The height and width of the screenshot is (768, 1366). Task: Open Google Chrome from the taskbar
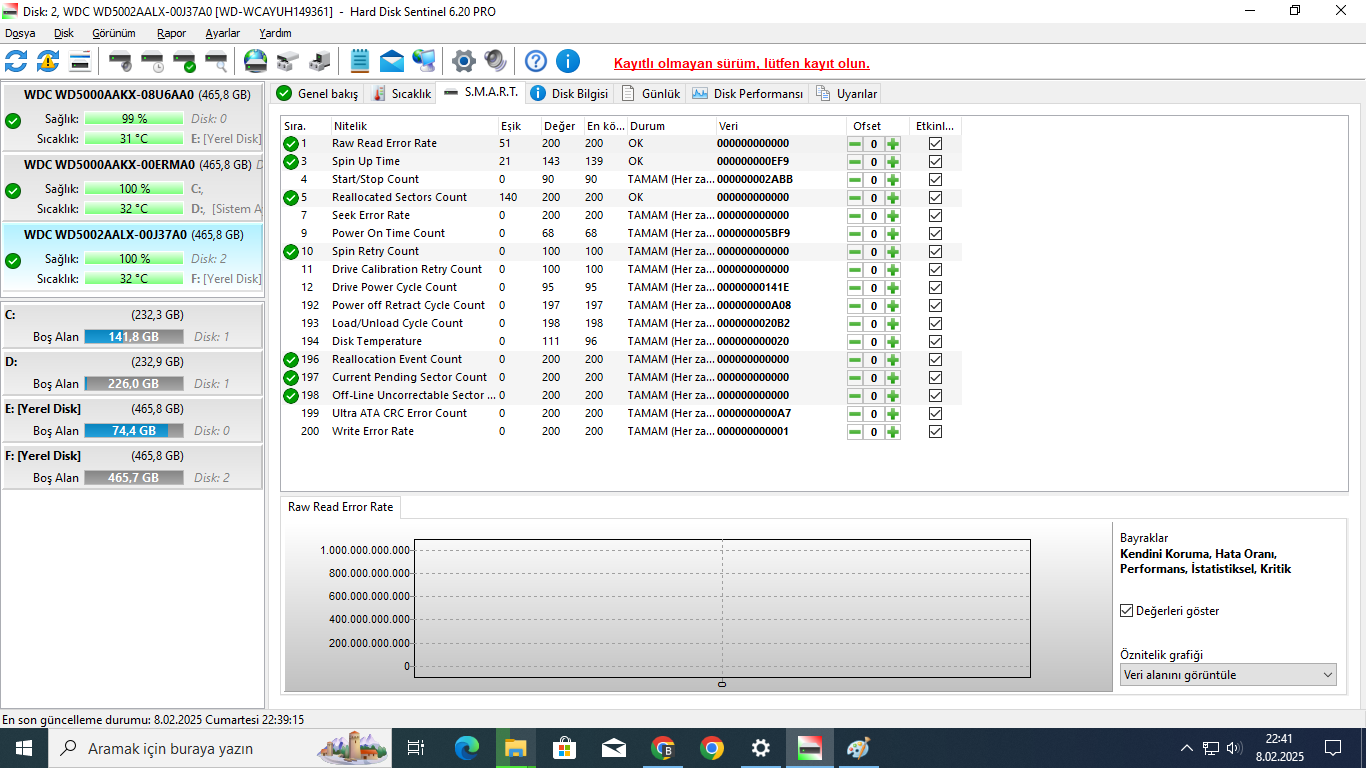coord(712,748)
